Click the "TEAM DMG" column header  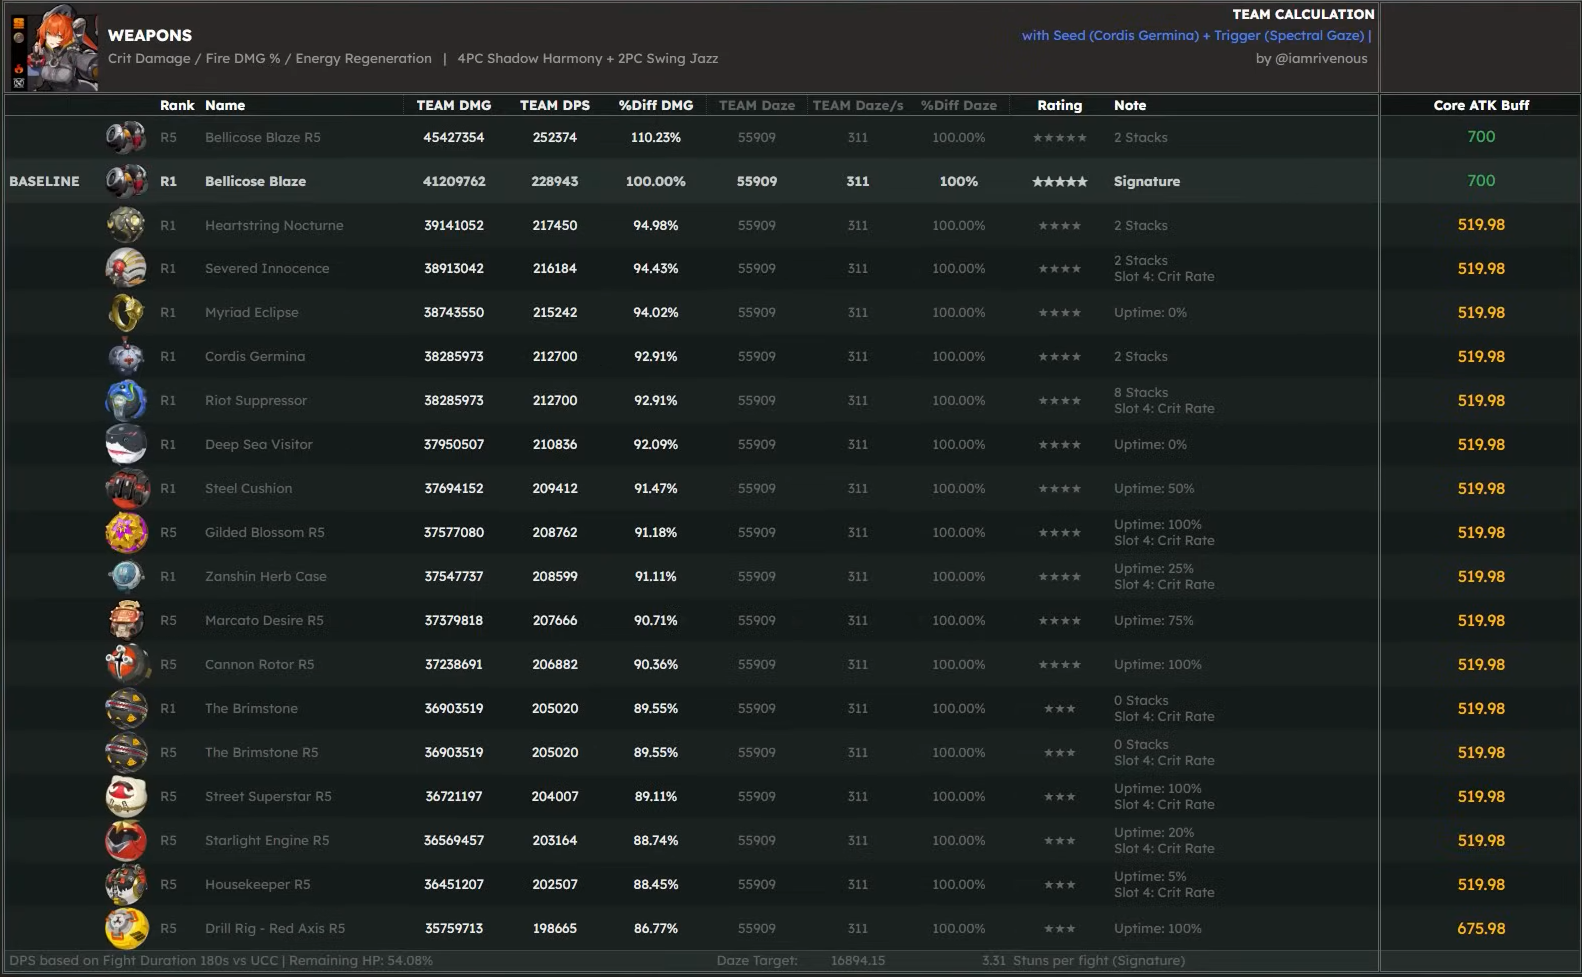[454, 105]
